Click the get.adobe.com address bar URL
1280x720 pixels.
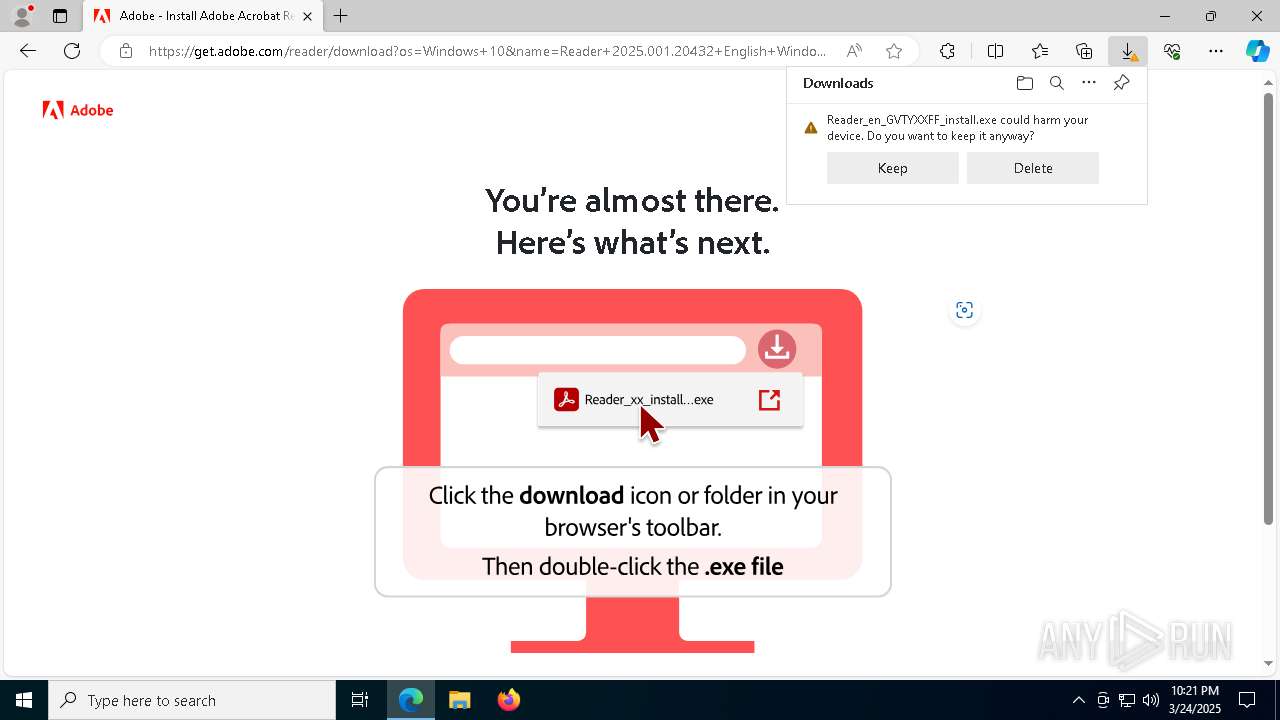point(487,51)
